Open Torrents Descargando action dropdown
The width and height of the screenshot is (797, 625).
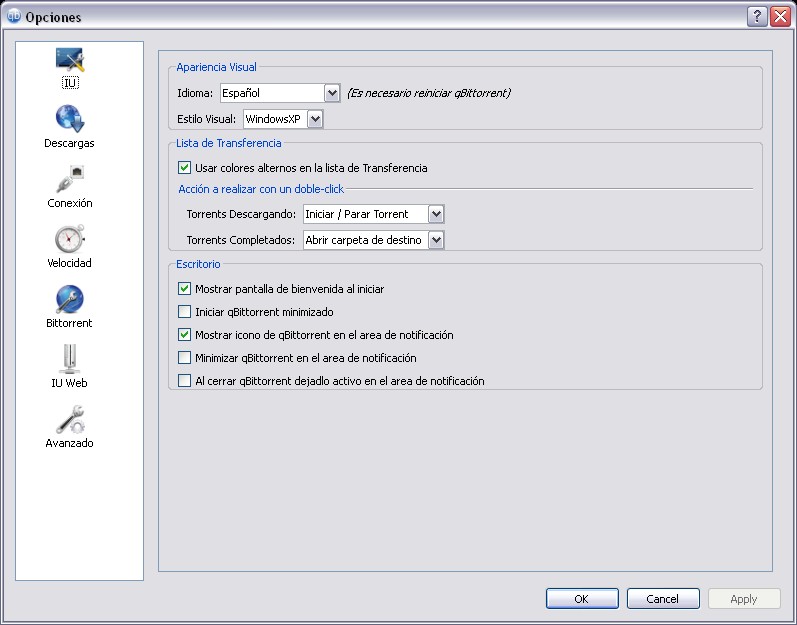click(x=374, y=214)
